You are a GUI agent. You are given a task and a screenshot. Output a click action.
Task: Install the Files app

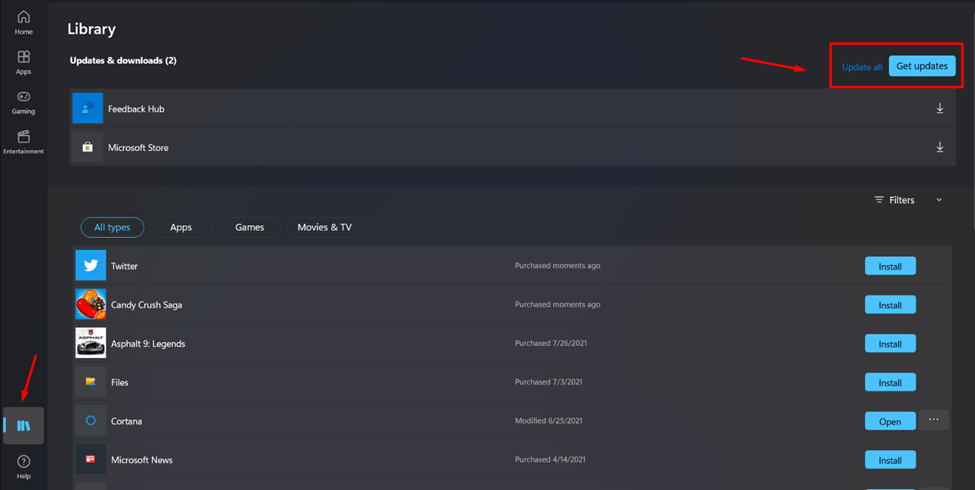pos(890,382)
